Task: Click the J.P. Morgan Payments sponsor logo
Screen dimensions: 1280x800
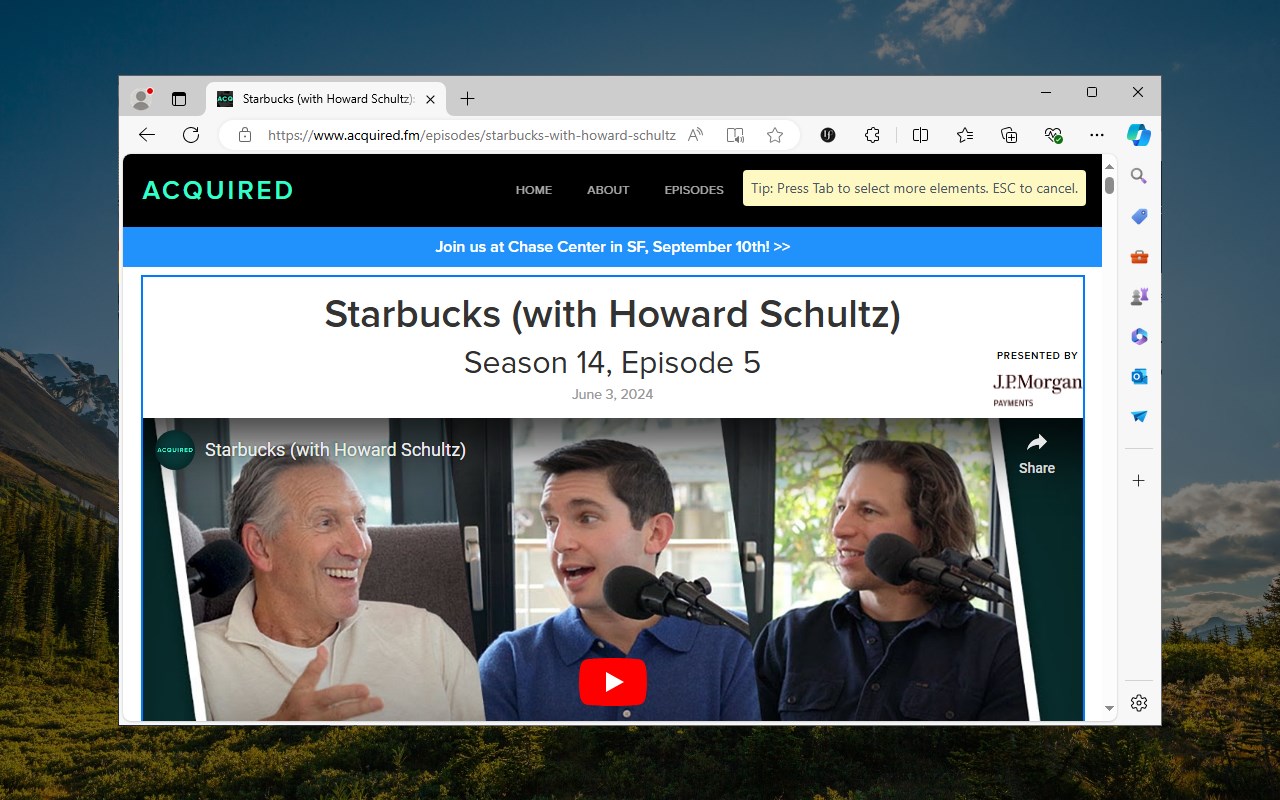Action: (1037, 389)
